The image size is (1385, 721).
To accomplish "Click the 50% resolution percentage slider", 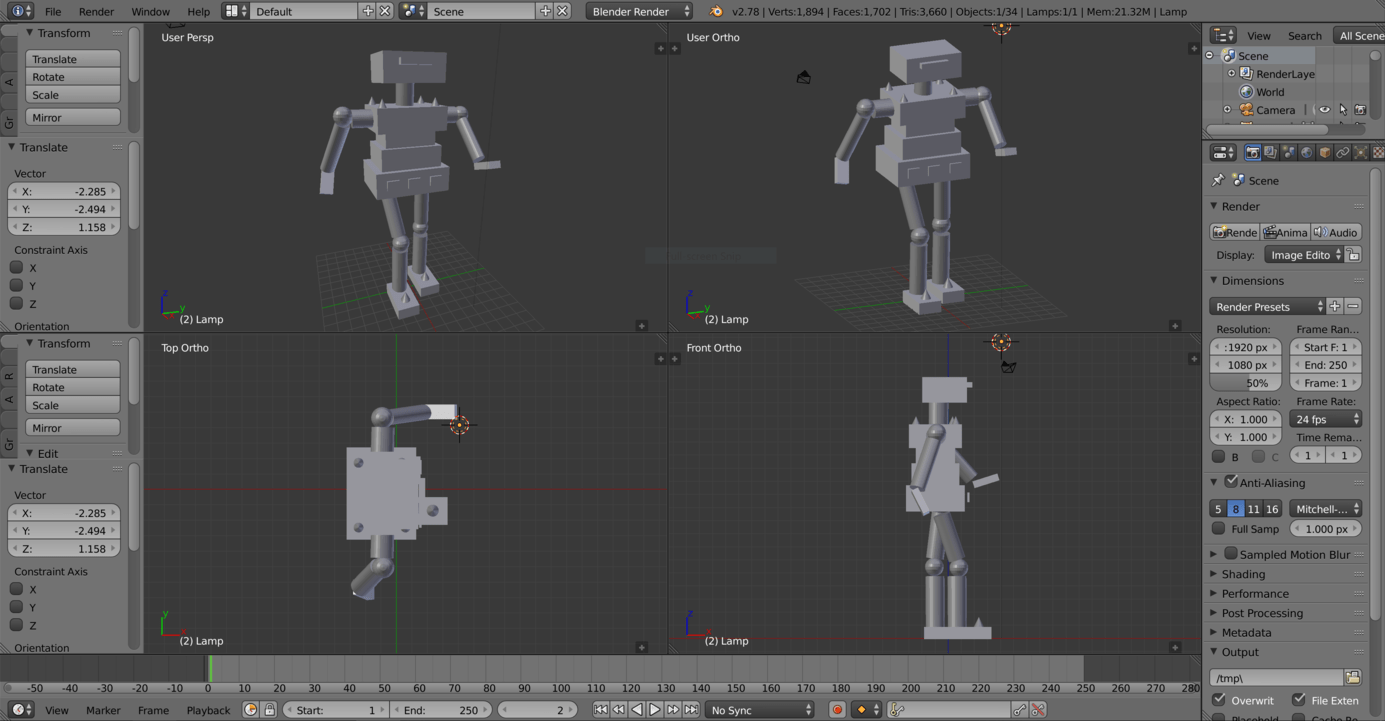I will (1244, 382).
